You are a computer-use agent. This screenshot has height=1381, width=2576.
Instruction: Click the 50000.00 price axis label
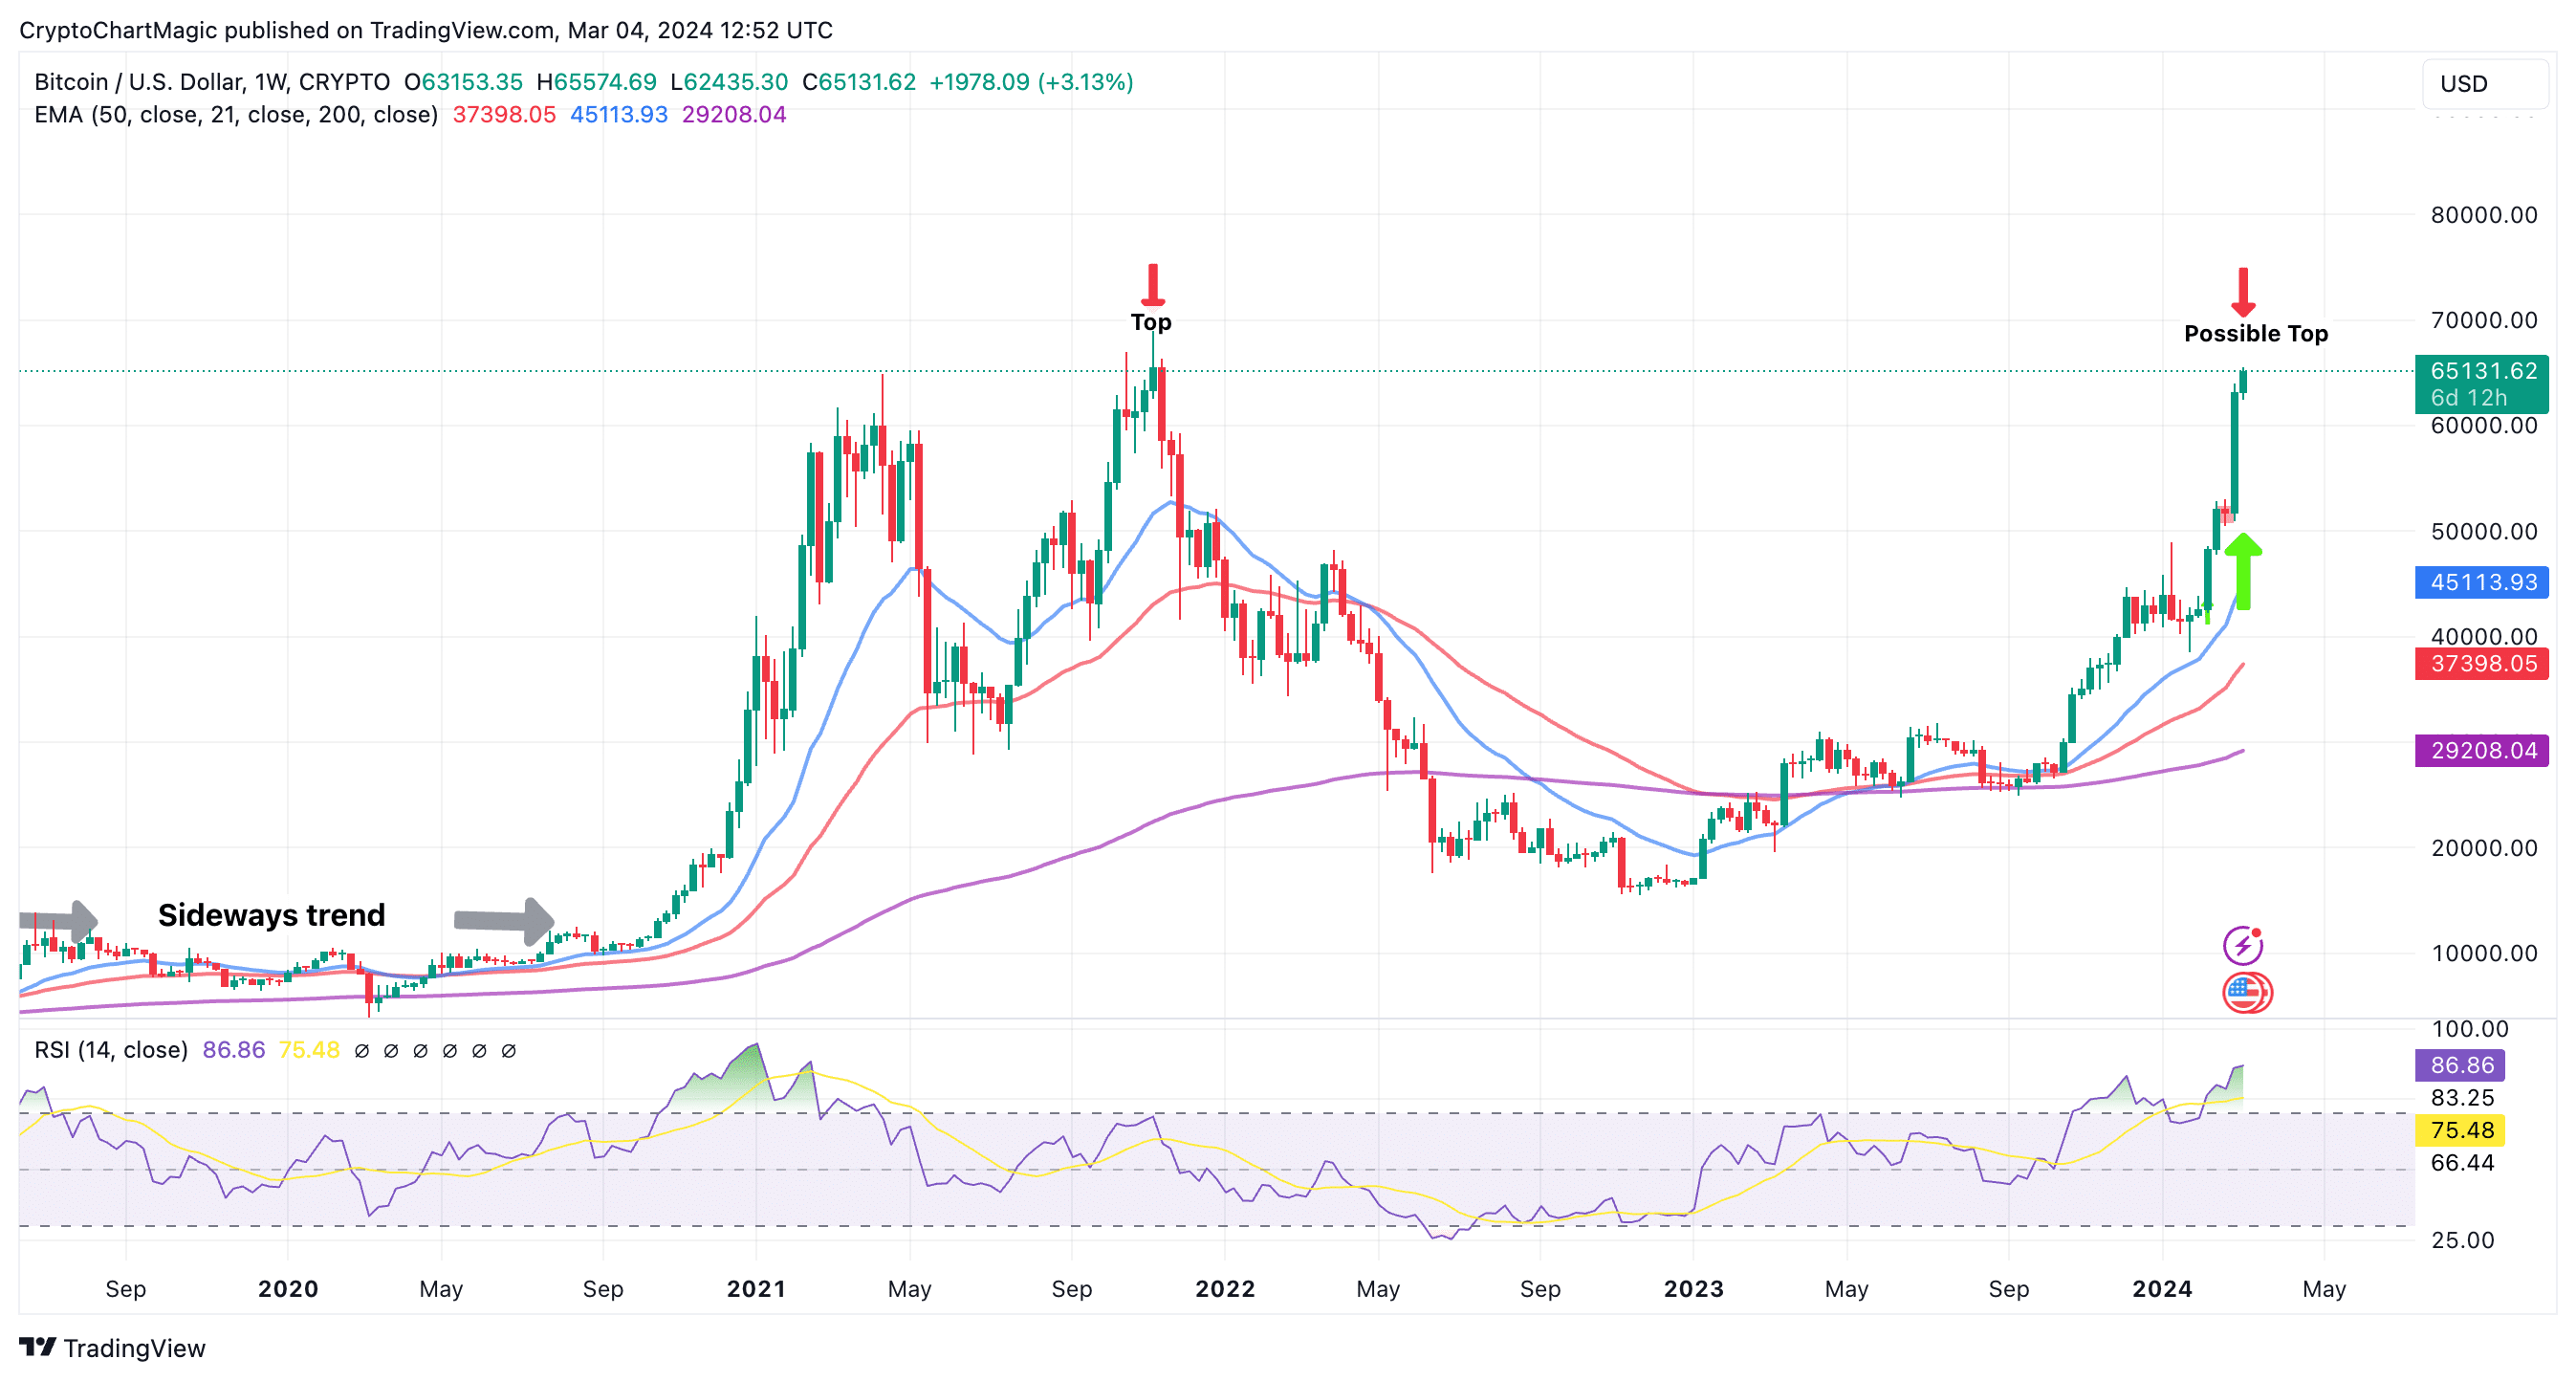(x=2484, y=531)
